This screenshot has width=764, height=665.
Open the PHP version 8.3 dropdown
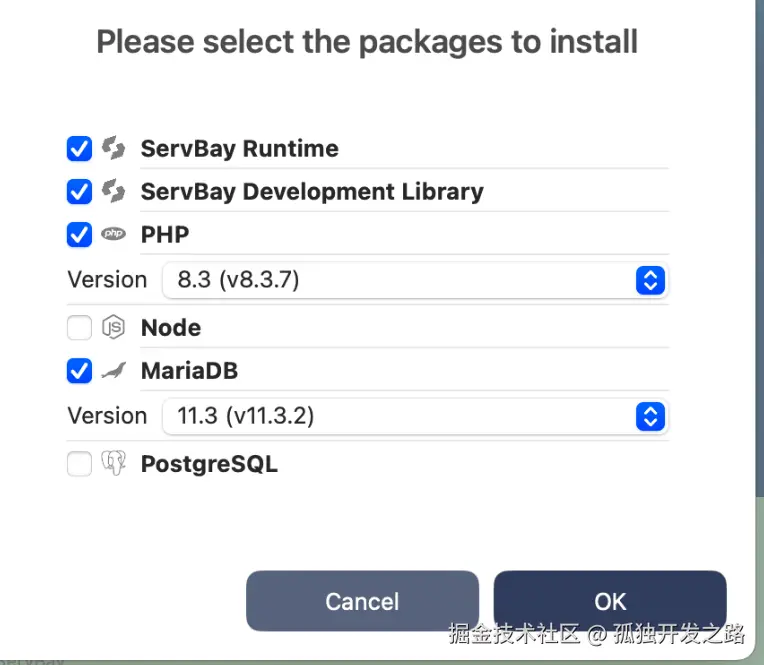400,280
